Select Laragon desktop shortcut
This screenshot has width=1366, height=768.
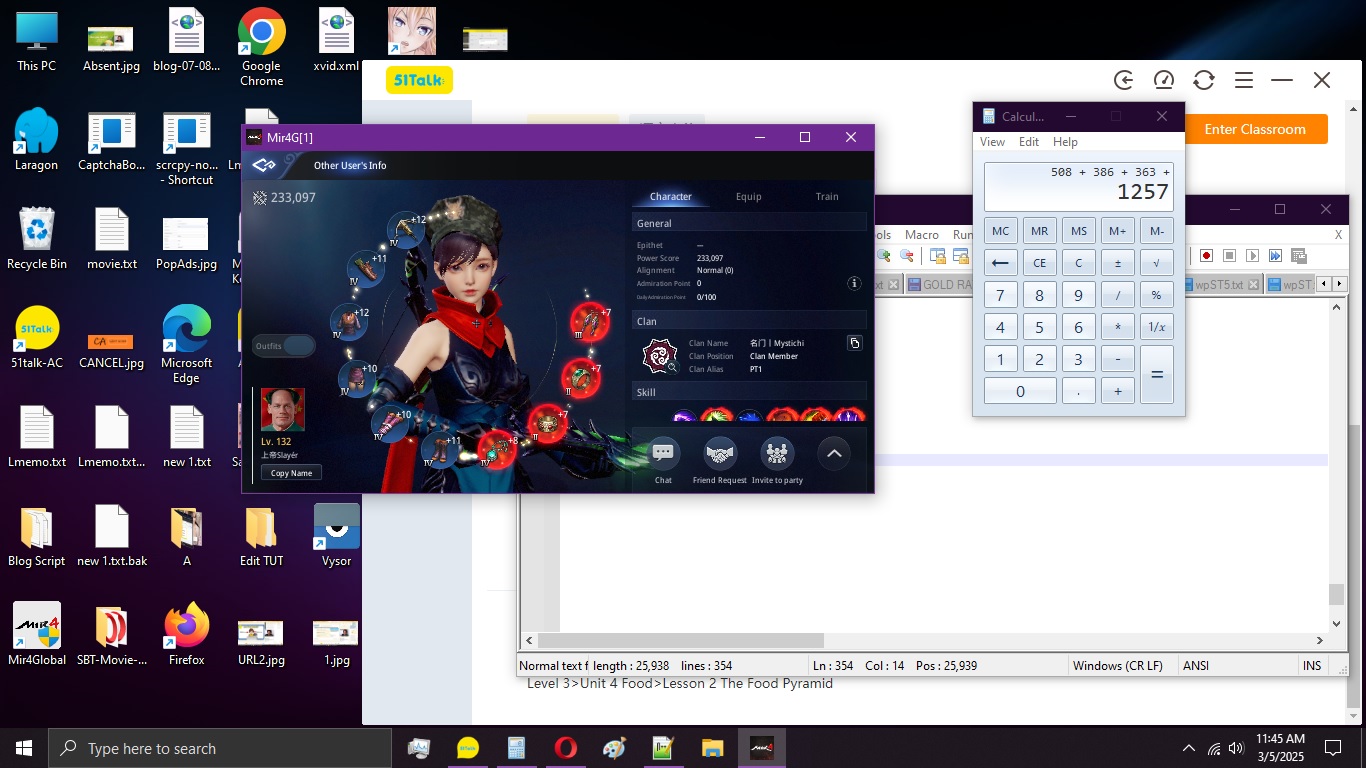37,140
